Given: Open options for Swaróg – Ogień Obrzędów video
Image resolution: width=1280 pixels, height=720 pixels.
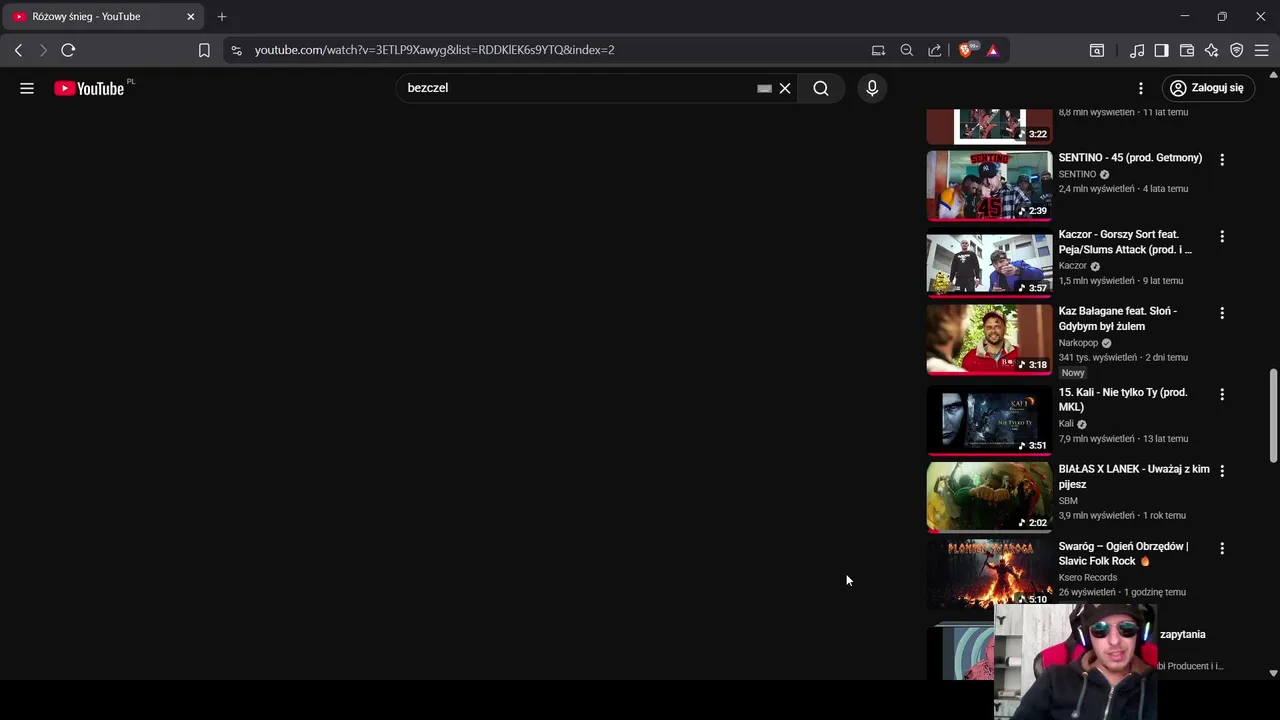Looking at the screenshot, I should click(x=1221, y=548).
